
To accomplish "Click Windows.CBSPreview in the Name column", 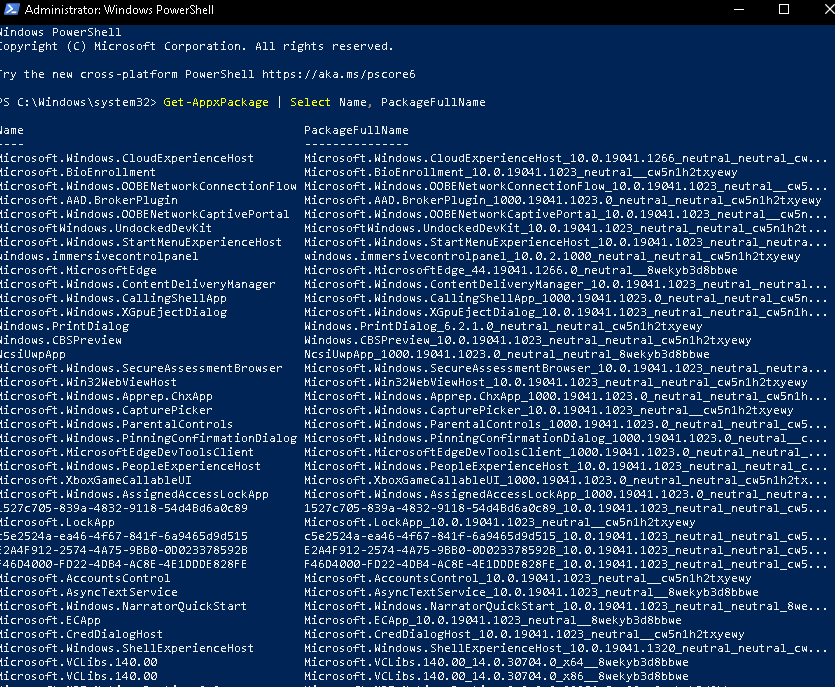I will [61, 340].
